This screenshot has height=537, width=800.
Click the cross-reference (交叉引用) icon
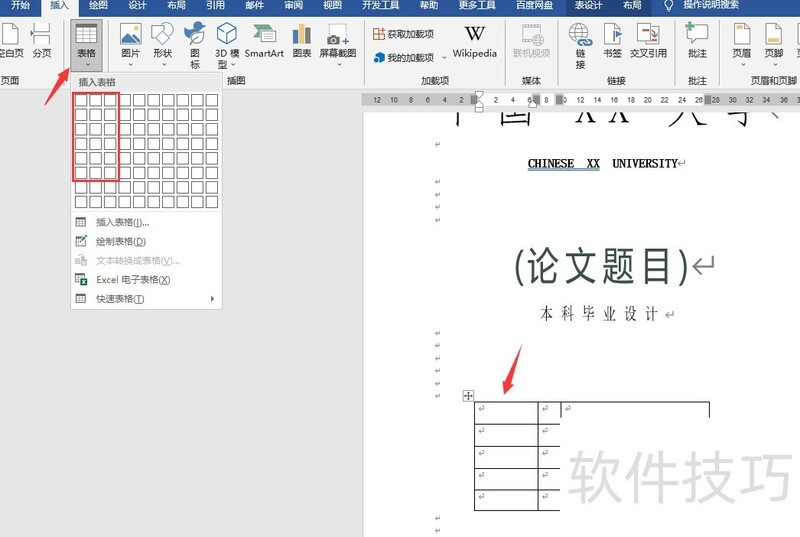click(647, 41)
